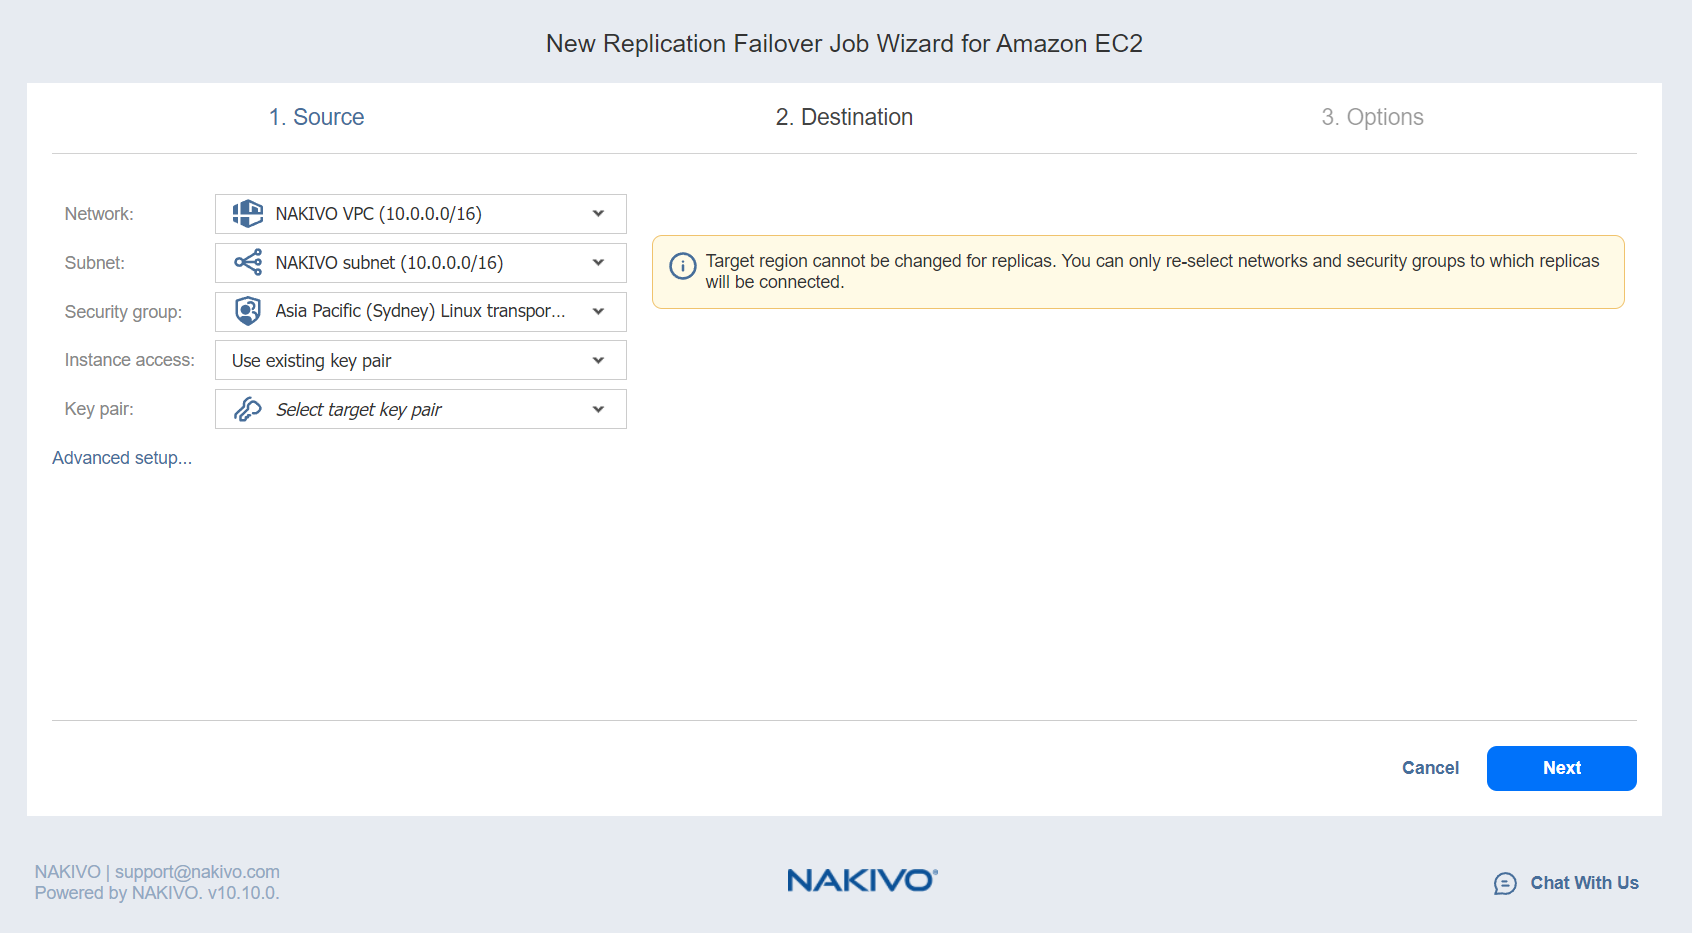Click the subnet share icon
The image size is (1692, 933).
(x=248, y=263)
